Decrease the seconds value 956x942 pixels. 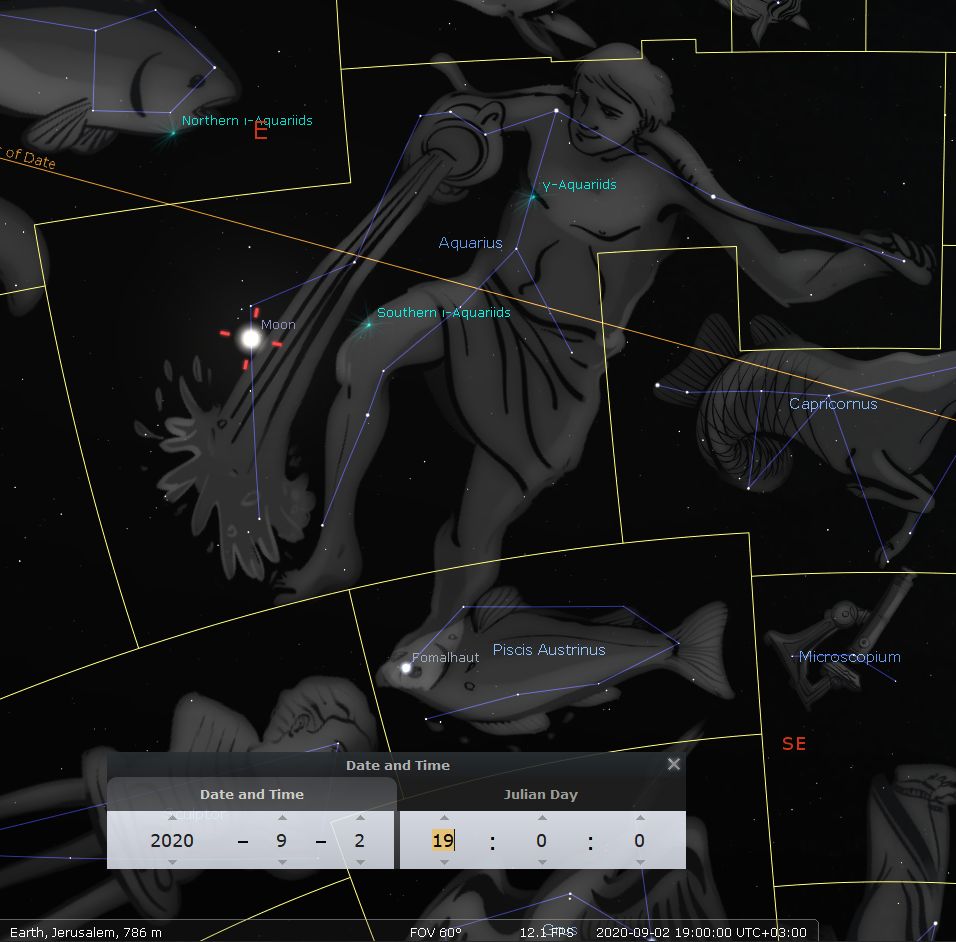tap(640, 862)
